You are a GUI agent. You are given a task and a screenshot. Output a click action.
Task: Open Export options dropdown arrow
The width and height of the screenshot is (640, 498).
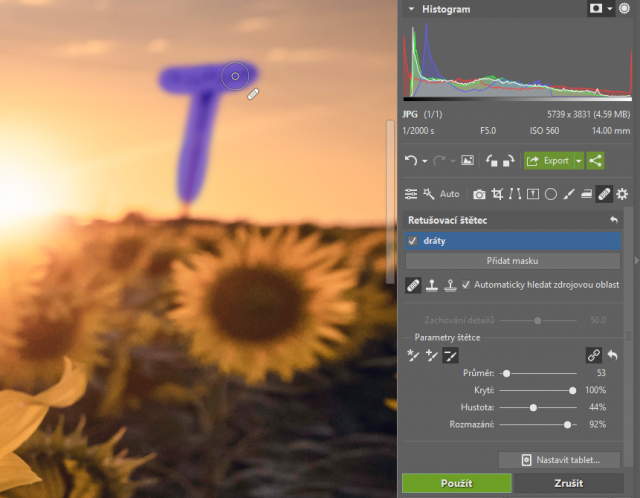click(579, 161)
